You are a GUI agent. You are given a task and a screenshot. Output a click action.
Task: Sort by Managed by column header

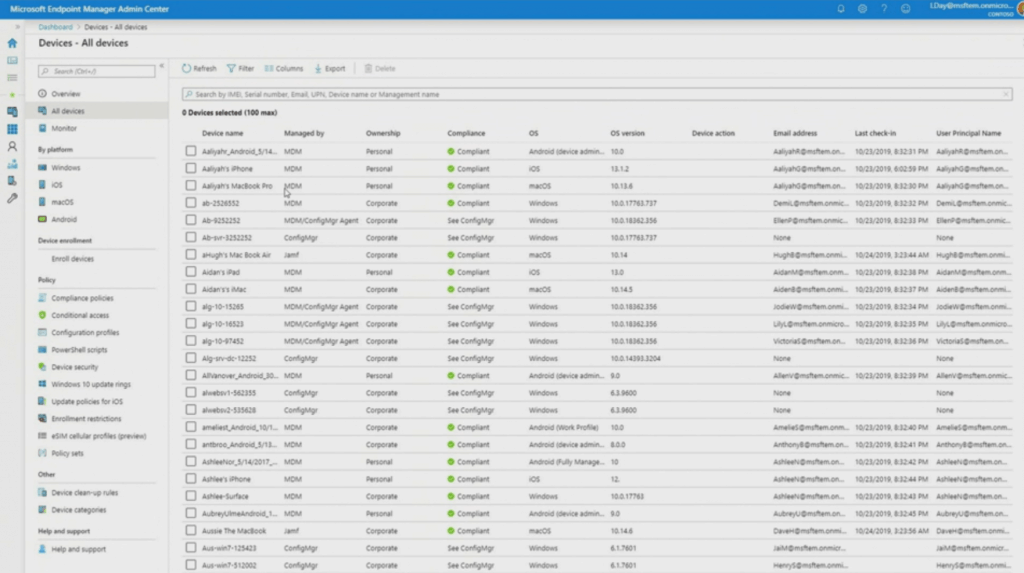point(304,133)
